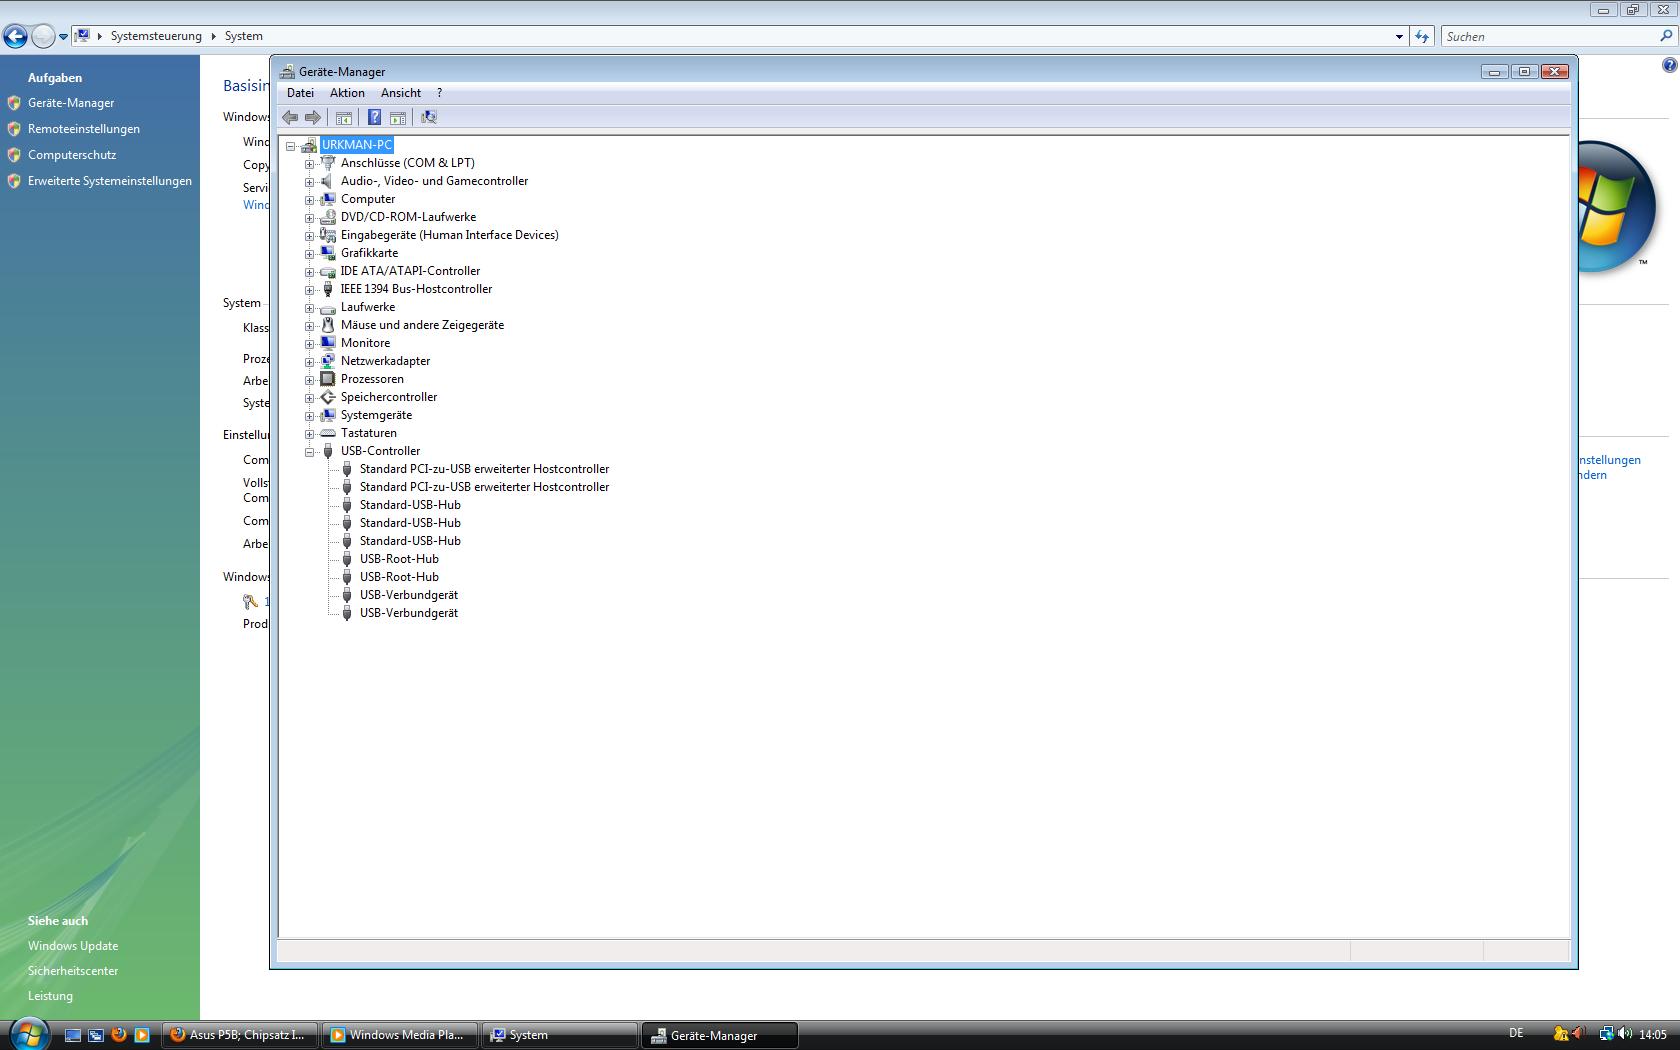This screenshot has height=1050, width=1680.
Task: Toggle the console tree pane toolbar icon
Action: point(344,117)
